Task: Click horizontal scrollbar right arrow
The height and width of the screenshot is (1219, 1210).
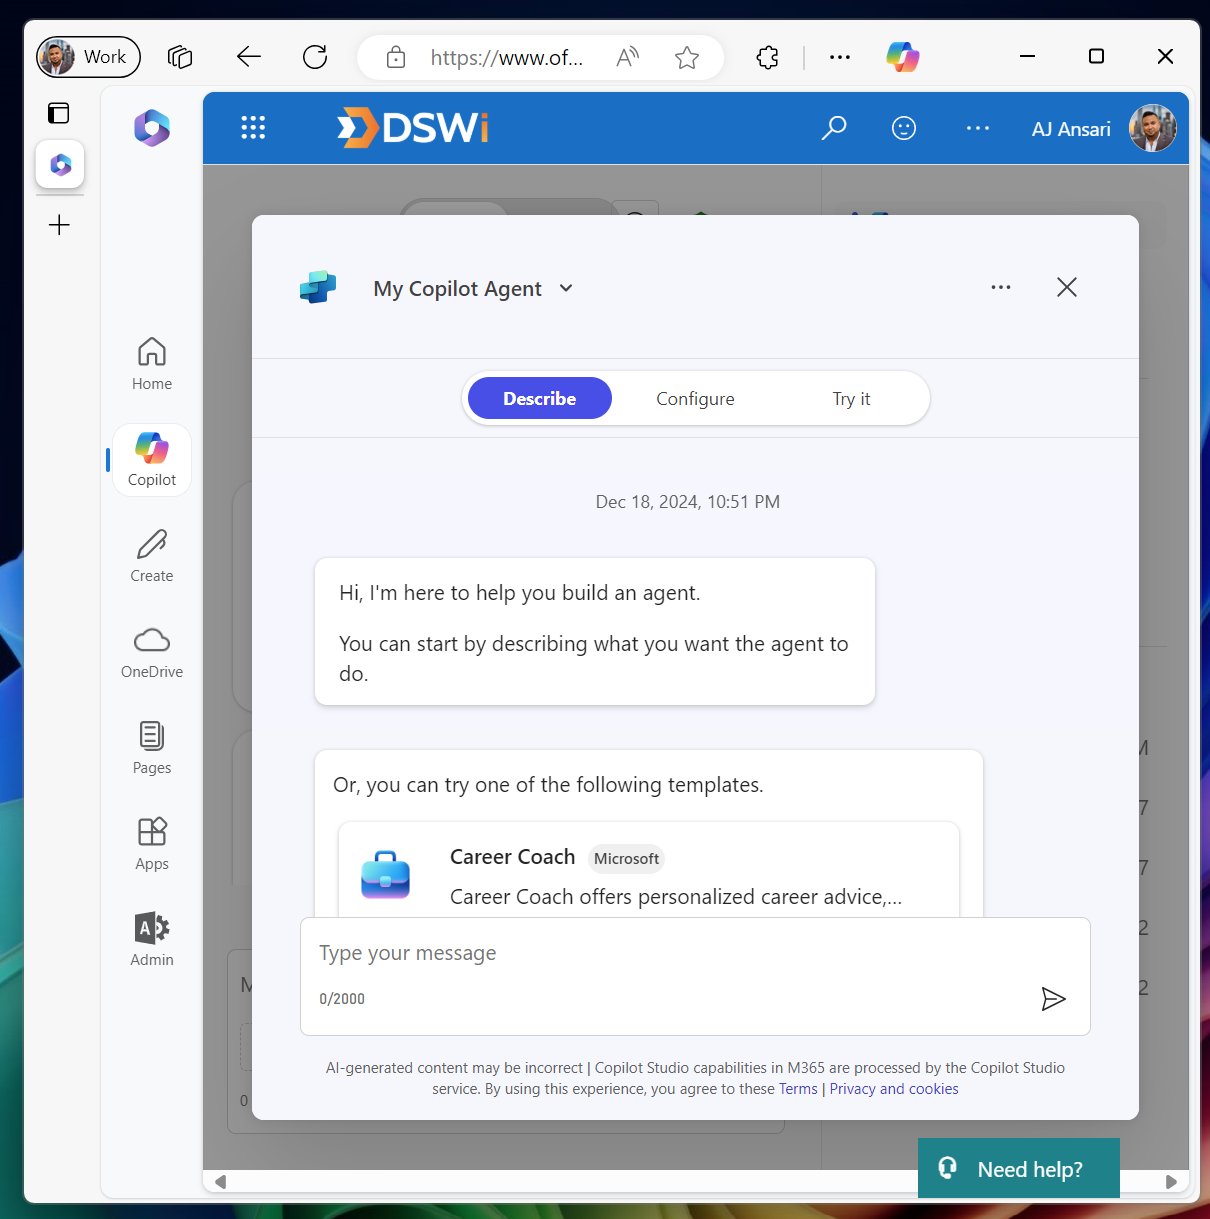Action: [1171, 1182]
